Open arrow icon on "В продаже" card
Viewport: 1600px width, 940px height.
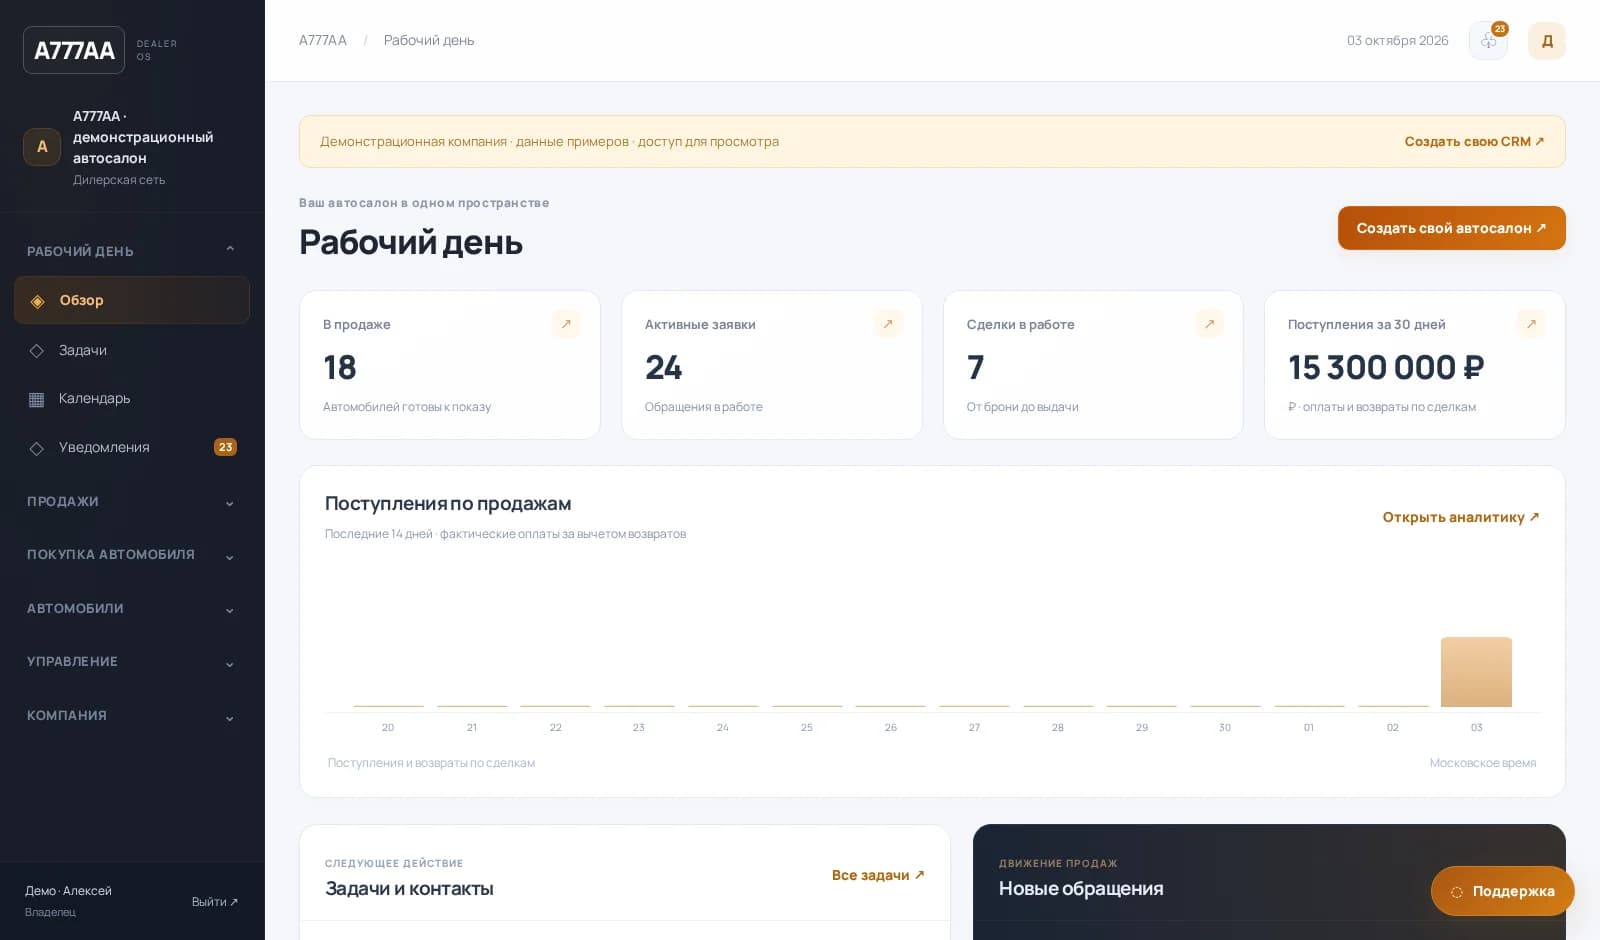[566, 324]
